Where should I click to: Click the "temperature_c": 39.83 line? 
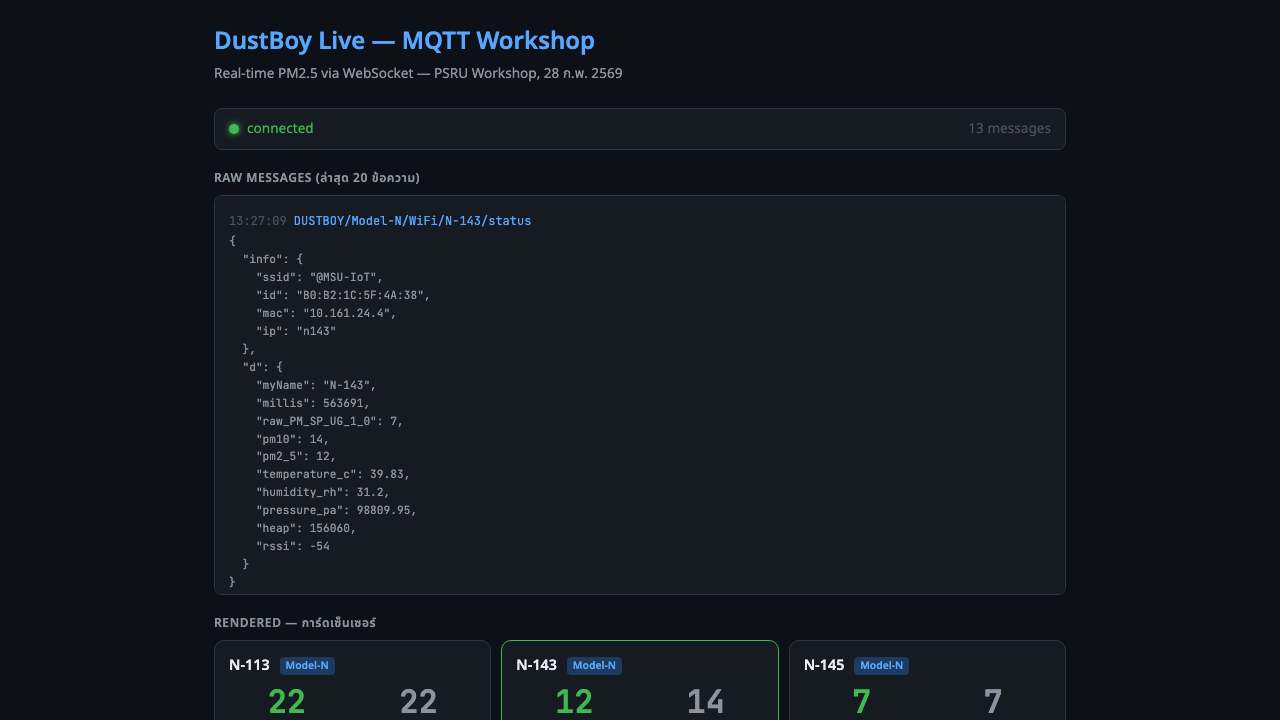332,474
